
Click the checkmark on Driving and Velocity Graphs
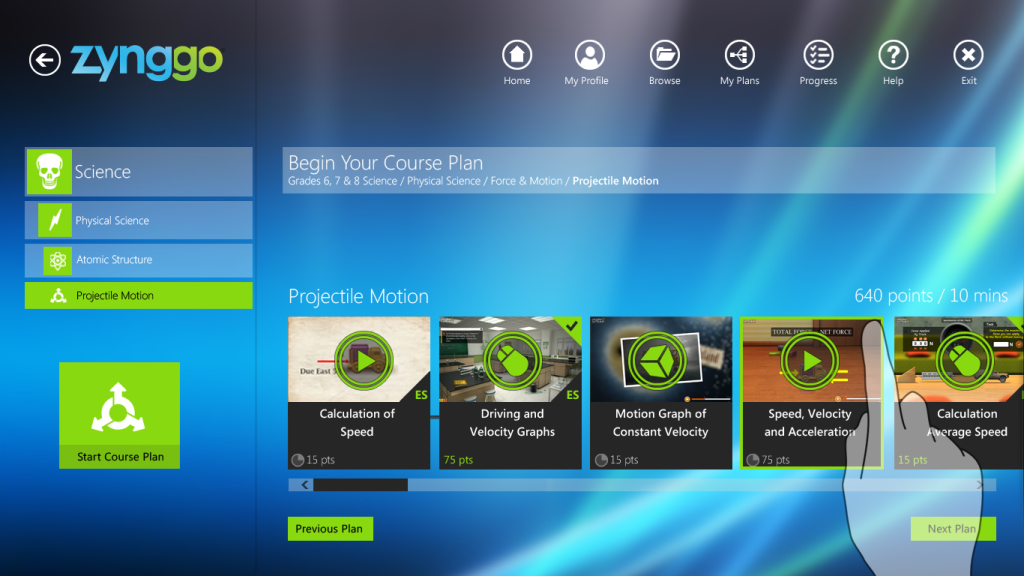coord(571,325)
